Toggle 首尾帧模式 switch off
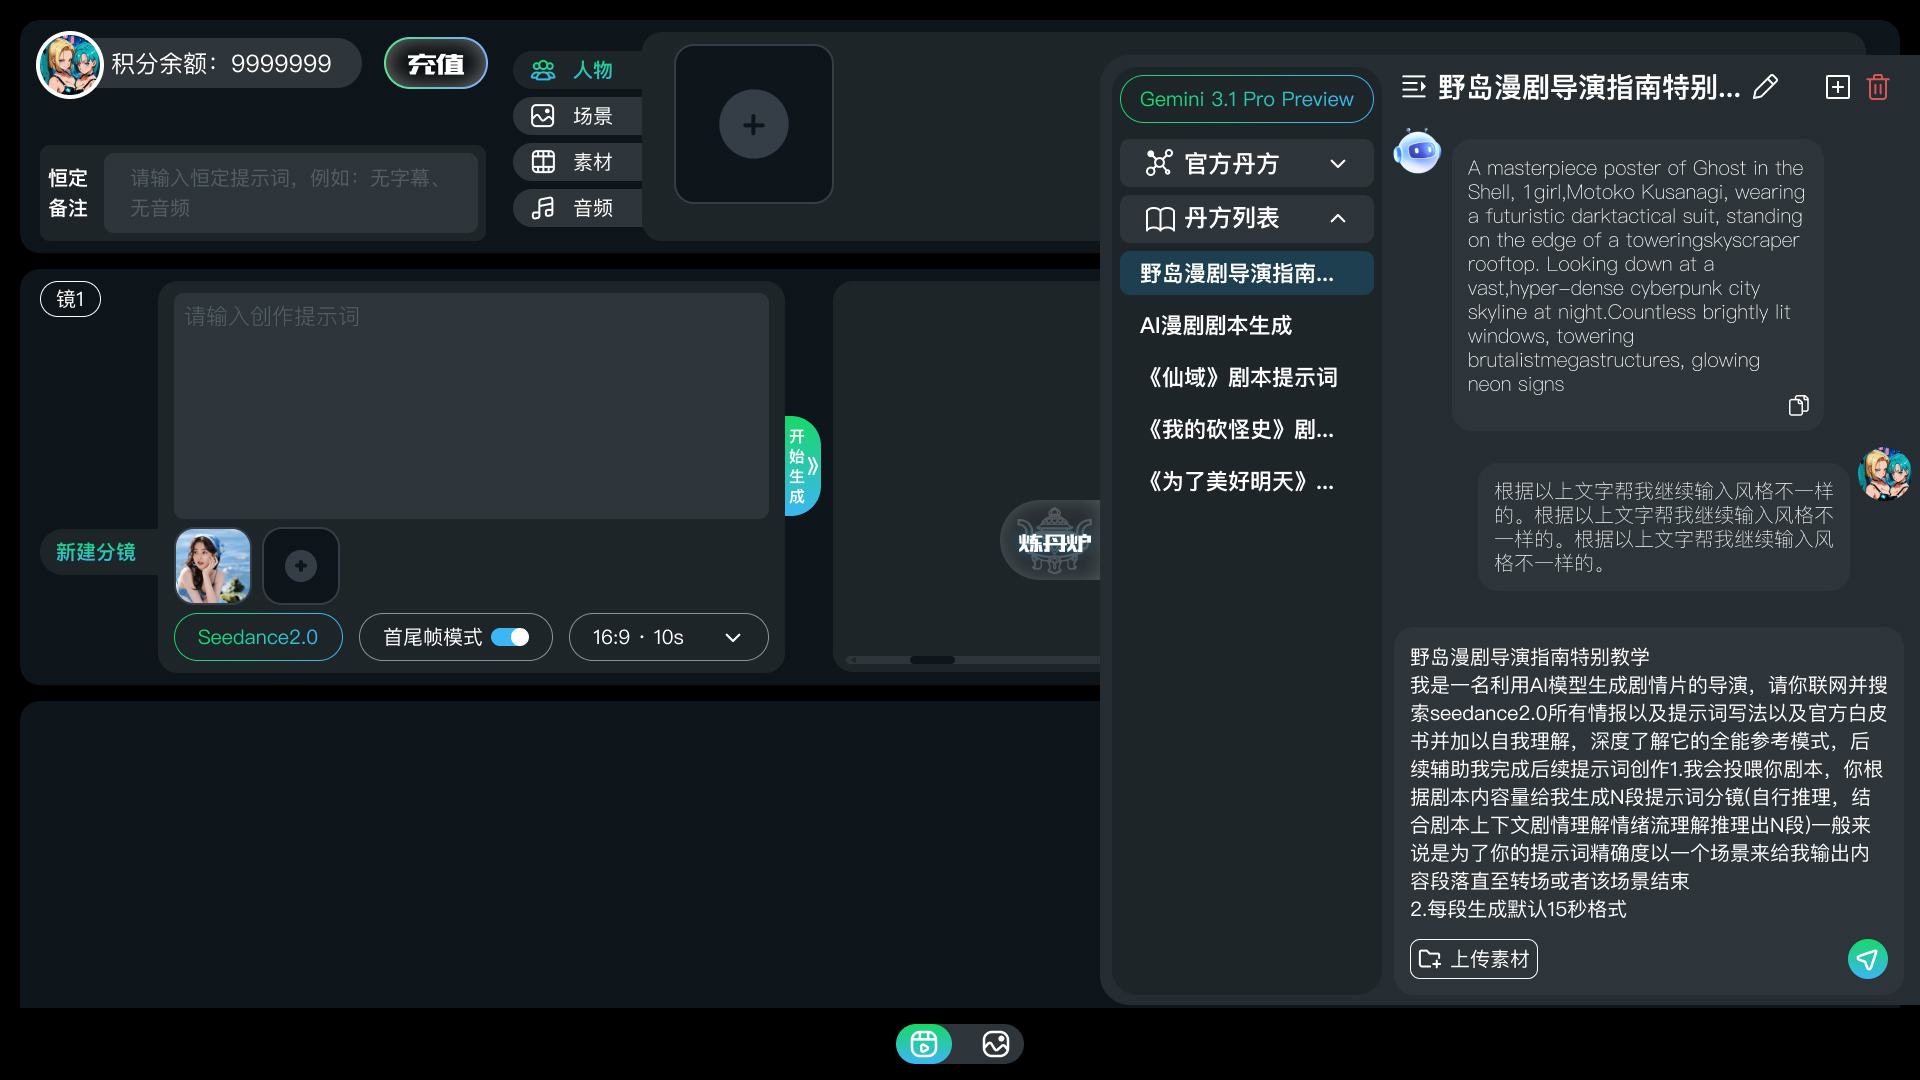This screenshot has width=1920, height=1080. [x=511, y=637]
